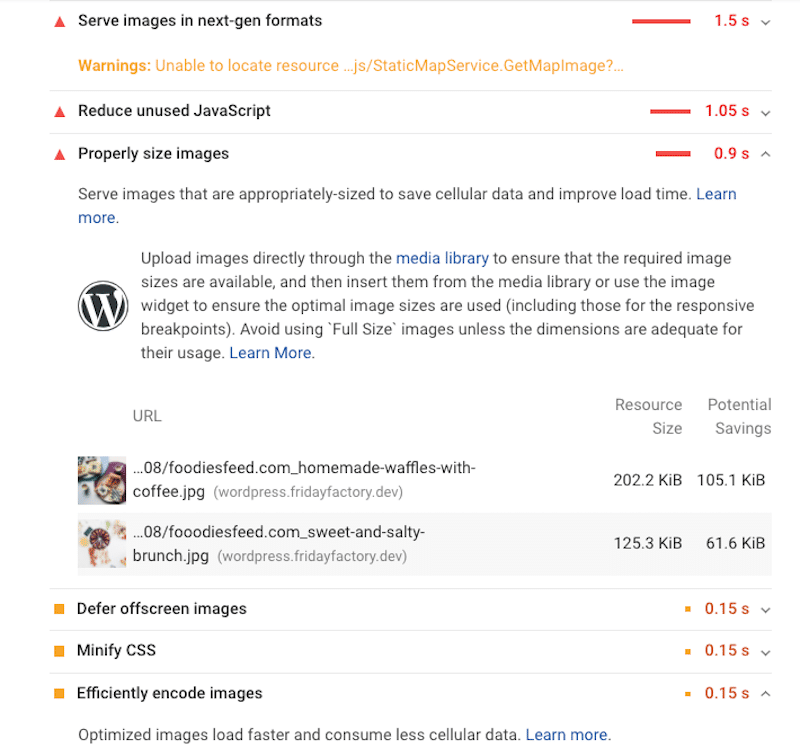Click the WordPress logo icon

(103, 306)
